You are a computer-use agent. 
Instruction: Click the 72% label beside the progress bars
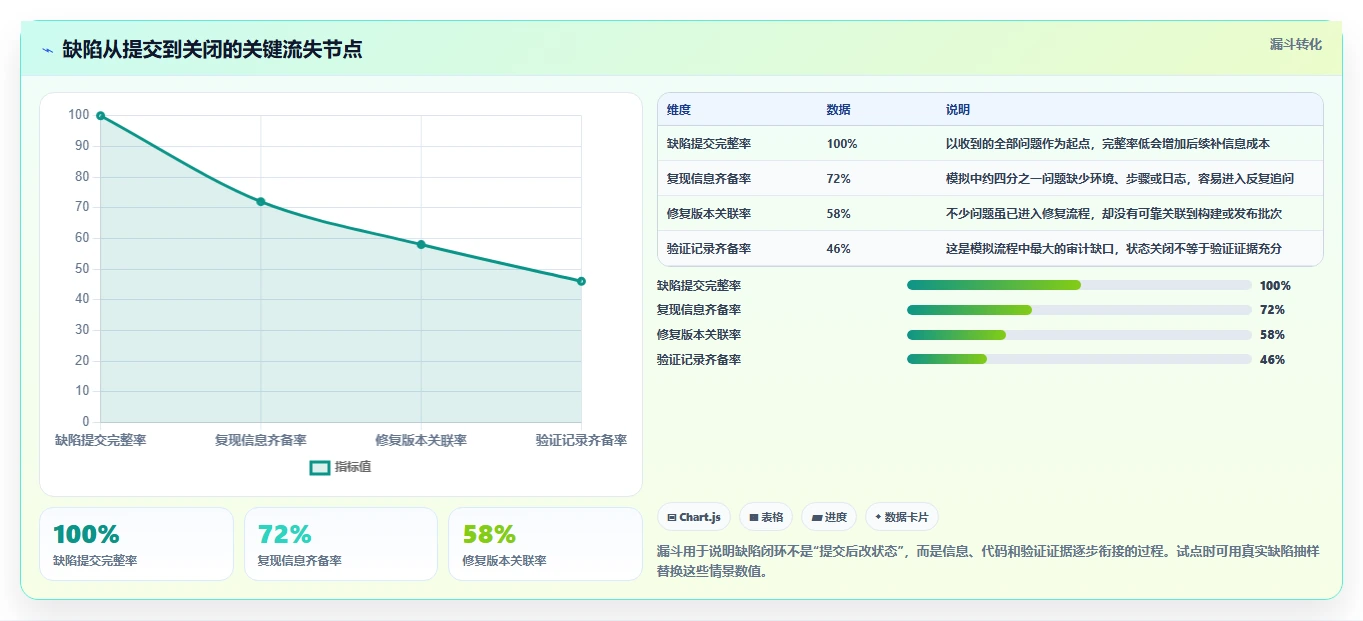1272,310
